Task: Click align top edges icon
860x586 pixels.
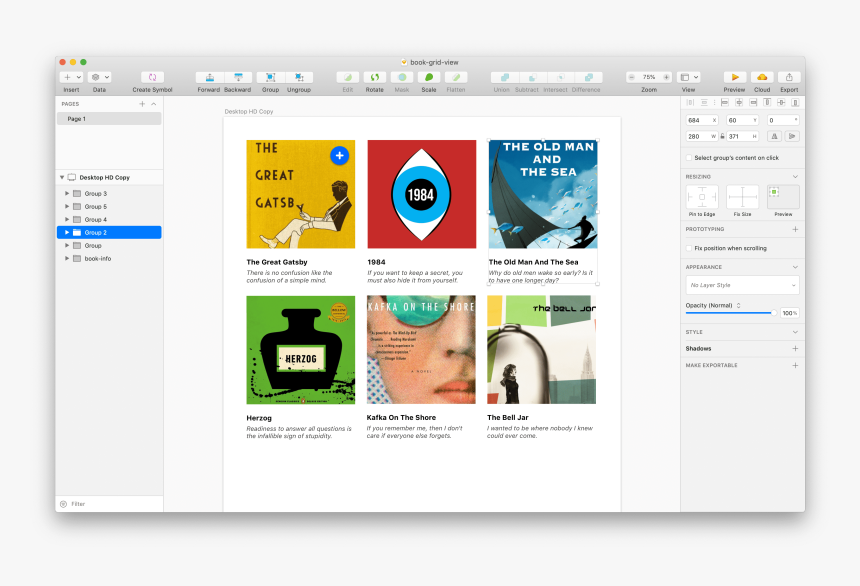Action: coord(767,102)
